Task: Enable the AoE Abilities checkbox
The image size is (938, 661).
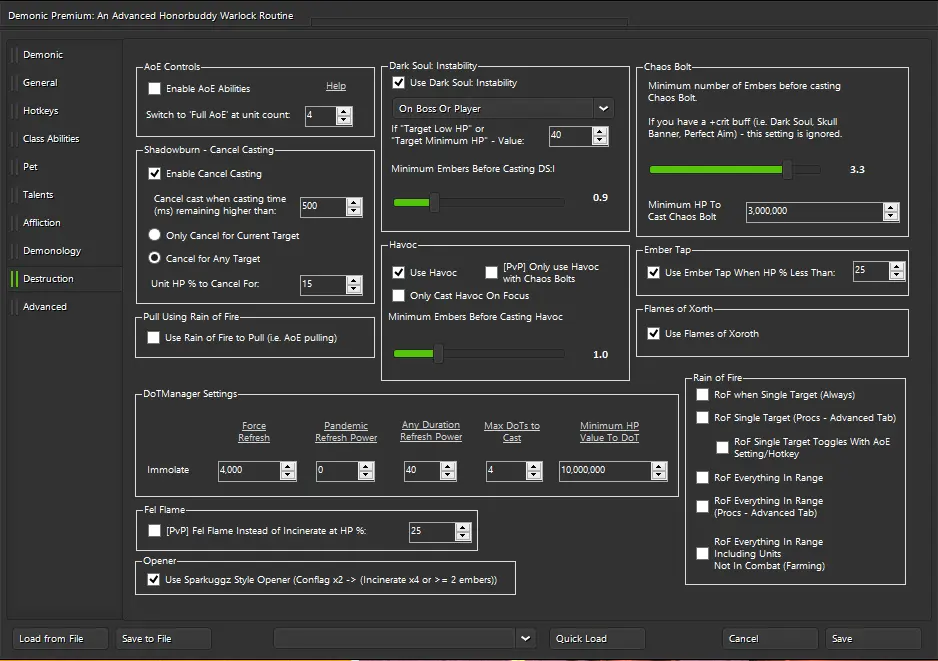Action: pos(154,89)
